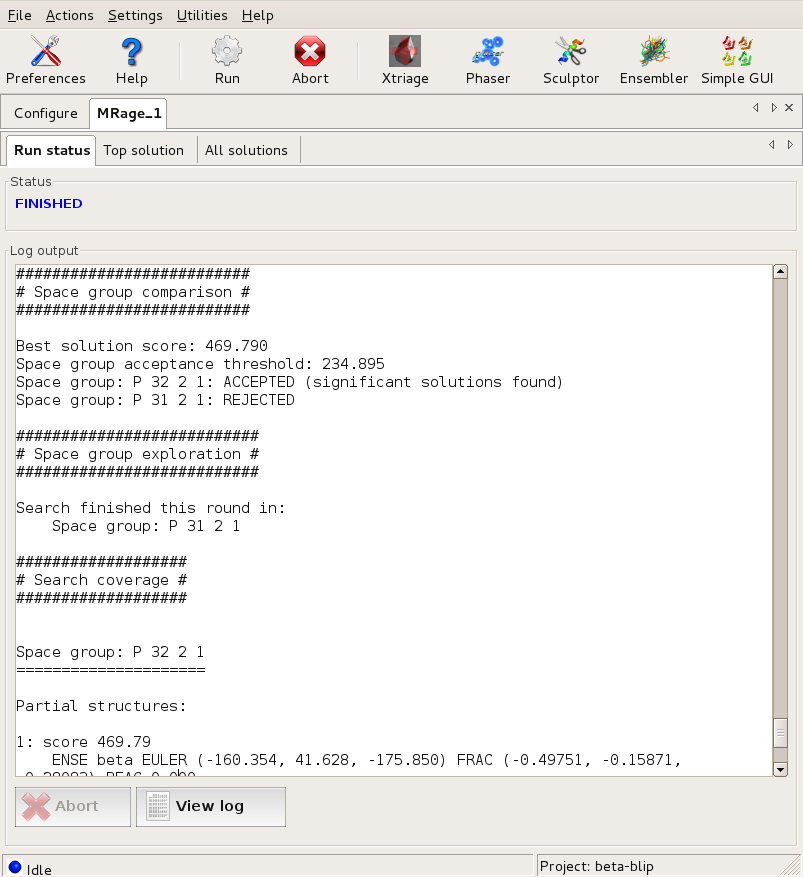This screenshot has height=877, width=803.
Task: Launch Xtriage tool
Action: pos(404,60)
